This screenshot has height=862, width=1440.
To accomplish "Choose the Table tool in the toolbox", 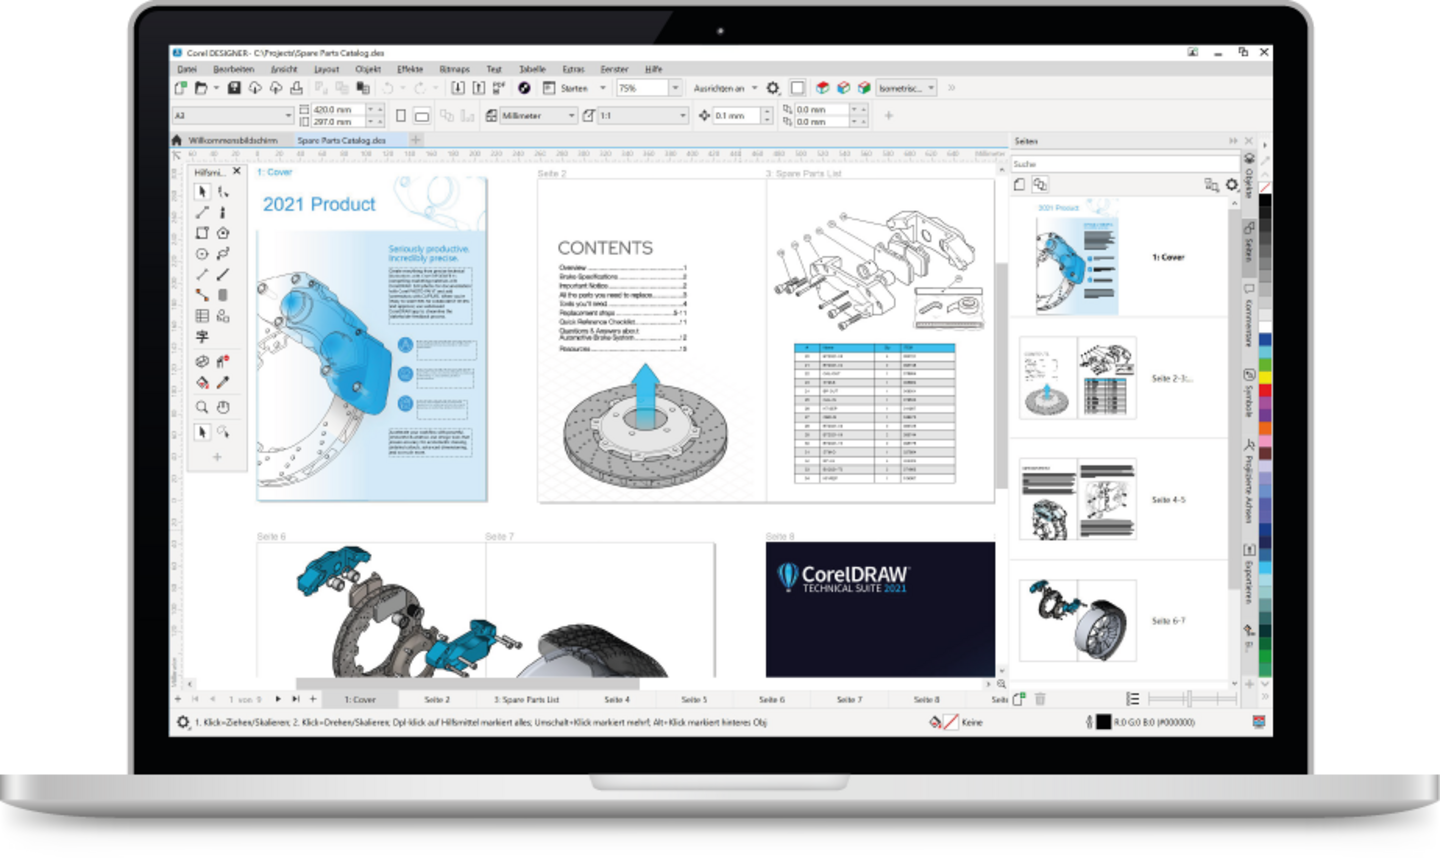I will pos(202,316).
